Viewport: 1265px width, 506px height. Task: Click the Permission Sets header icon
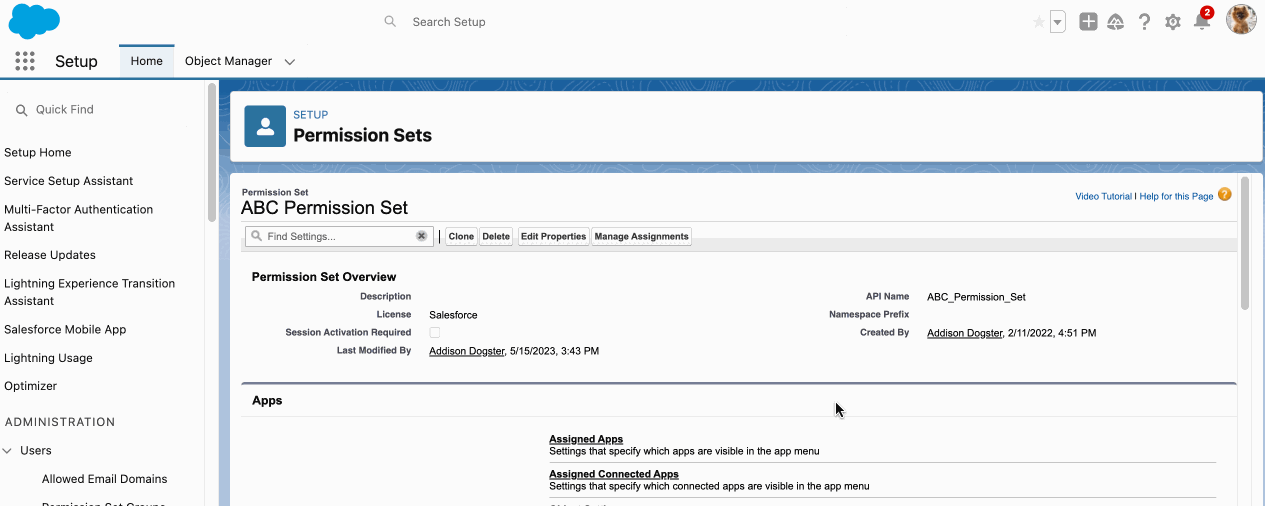pos(265,126)
